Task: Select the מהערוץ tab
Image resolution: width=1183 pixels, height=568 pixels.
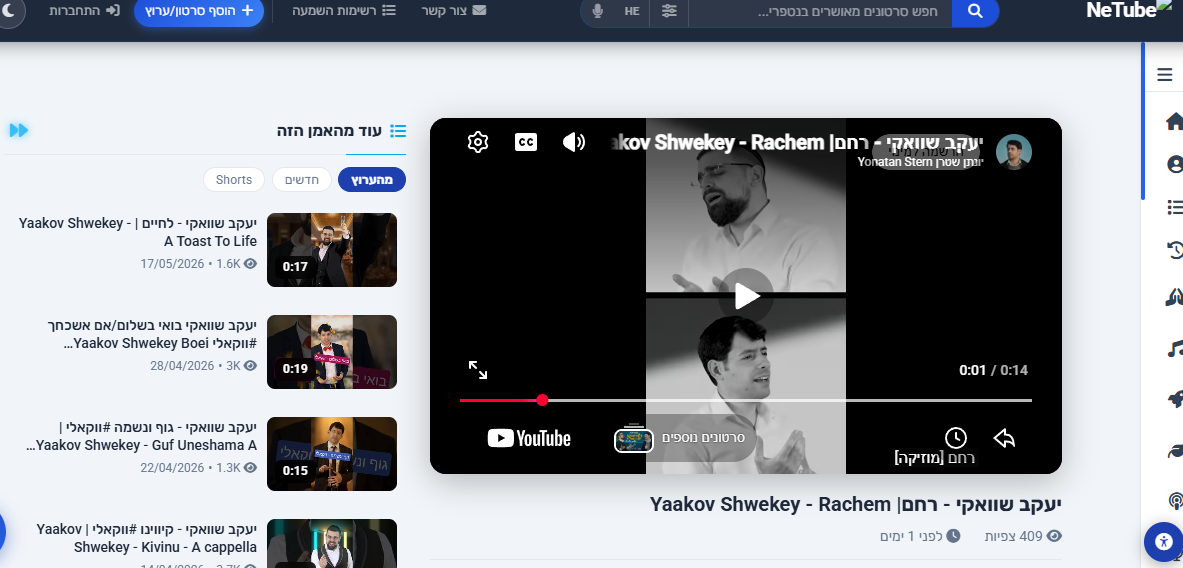Action: coord(372,180)
